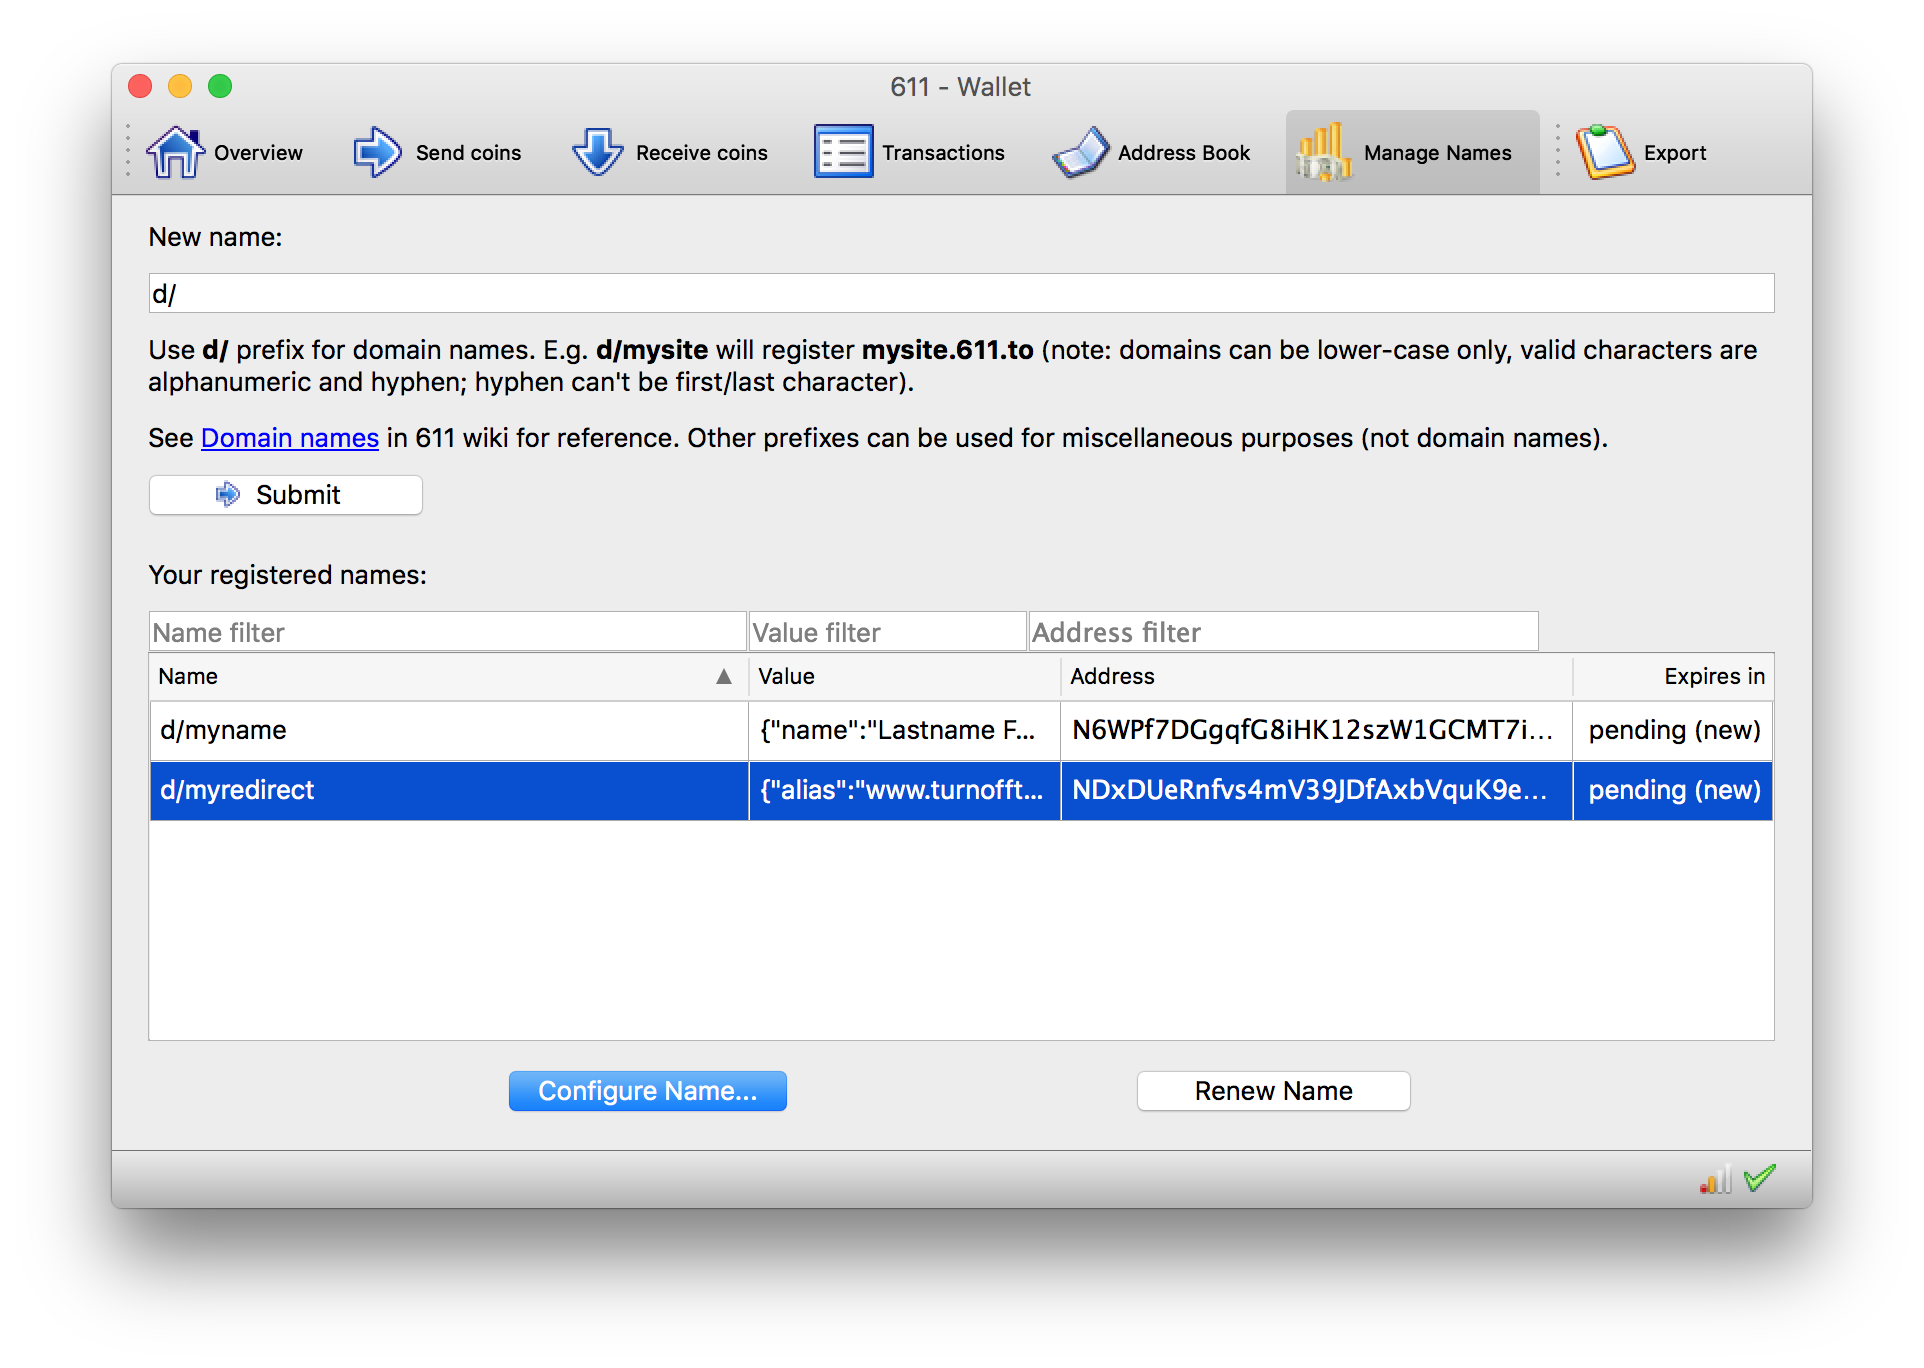Click the green sync checkmark icon
This screenshot has height=1368, width=1924.
(1759, 1178)
